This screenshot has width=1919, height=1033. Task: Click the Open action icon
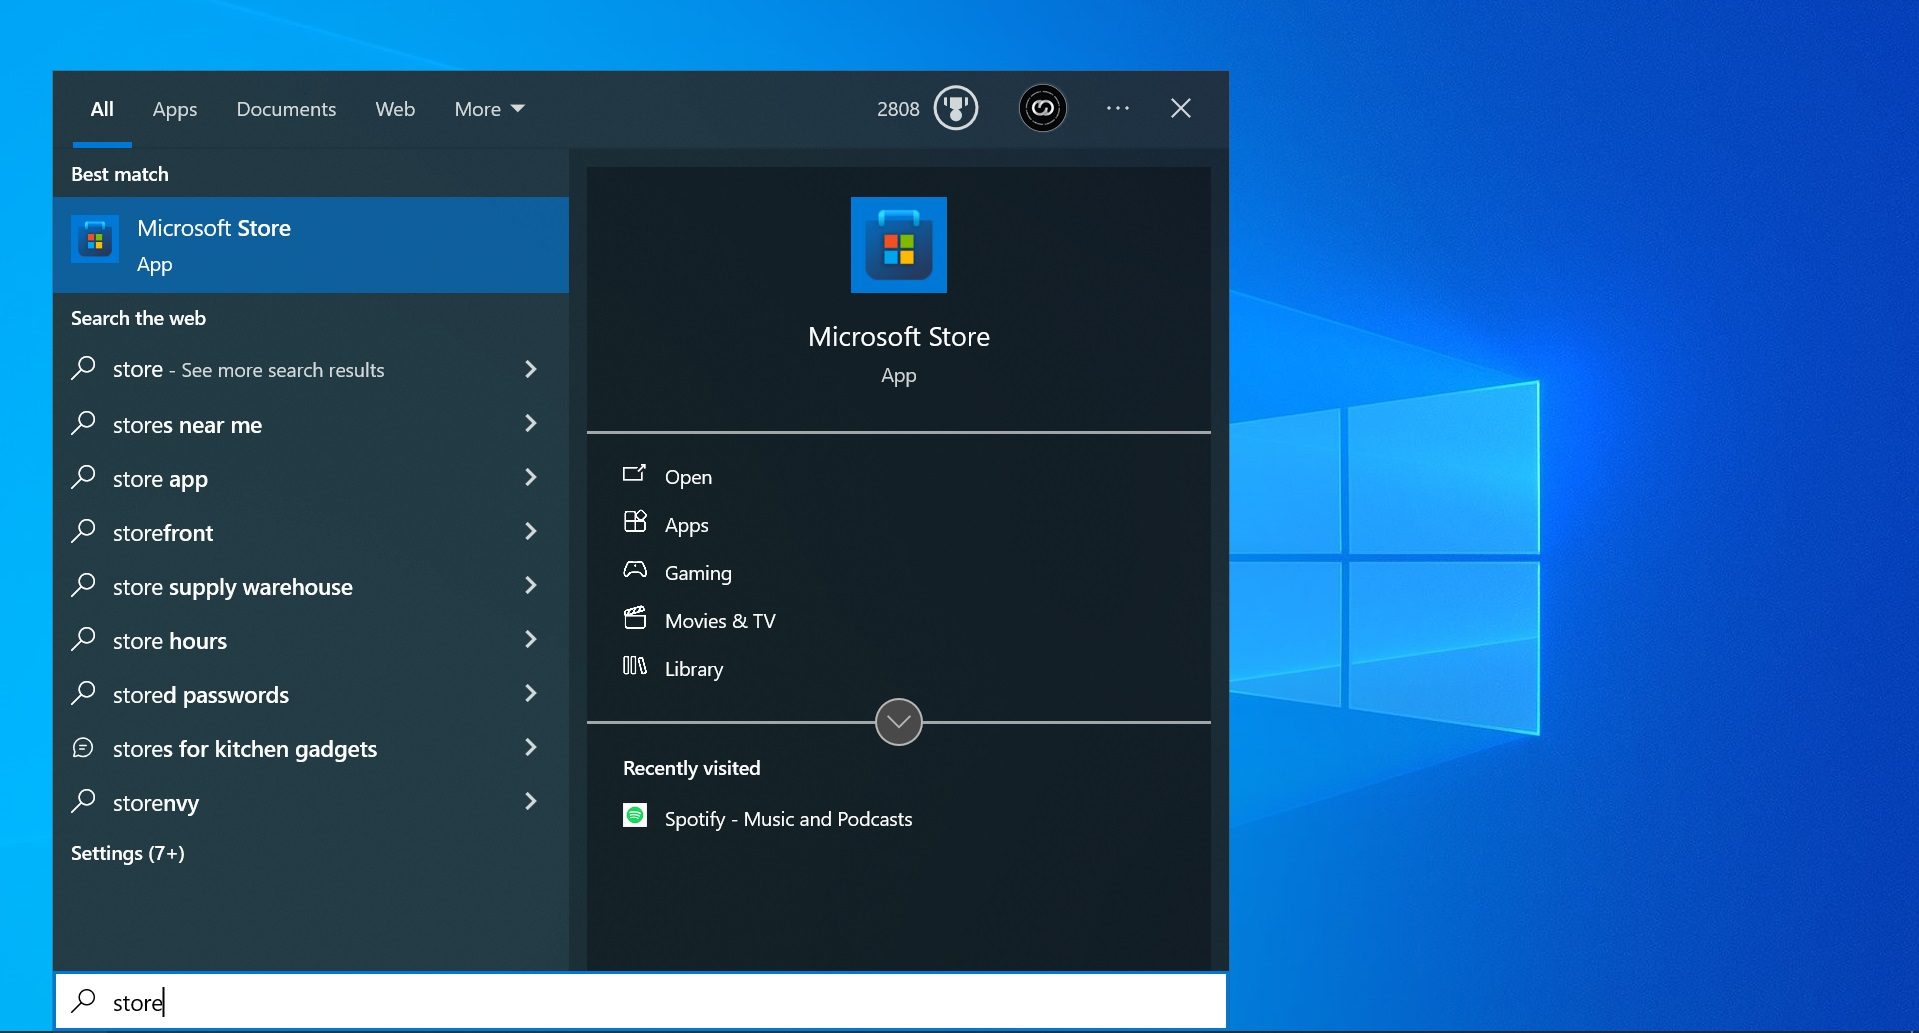point(635,473)
